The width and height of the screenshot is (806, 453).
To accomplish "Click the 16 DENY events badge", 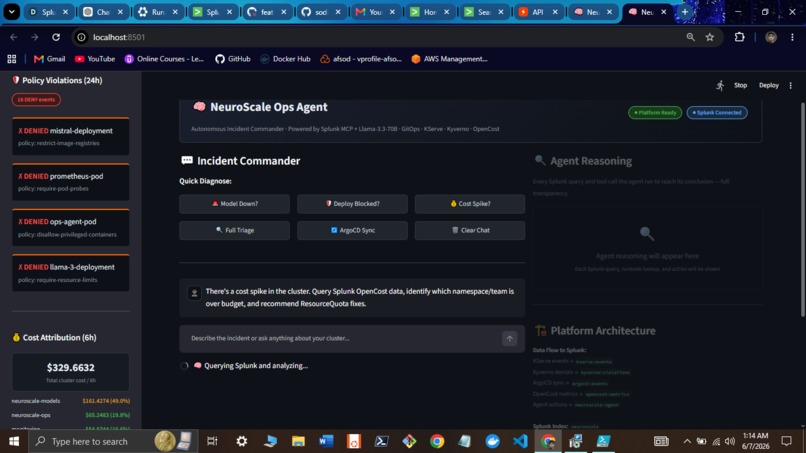I will (36, 100).
